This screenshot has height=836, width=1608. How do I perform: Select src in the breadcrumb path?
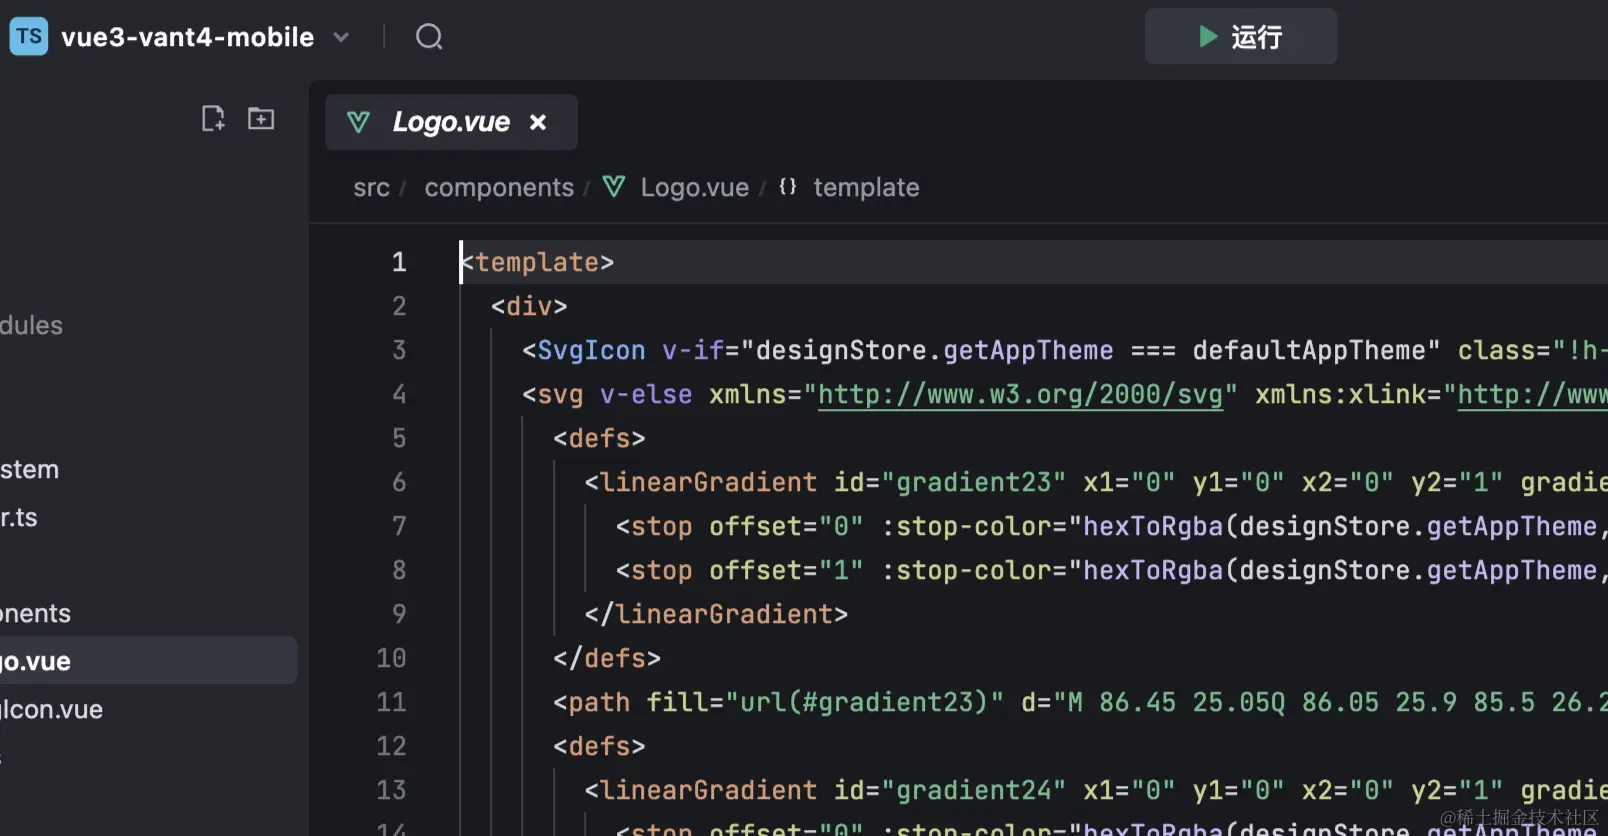(x=371, y=188)
